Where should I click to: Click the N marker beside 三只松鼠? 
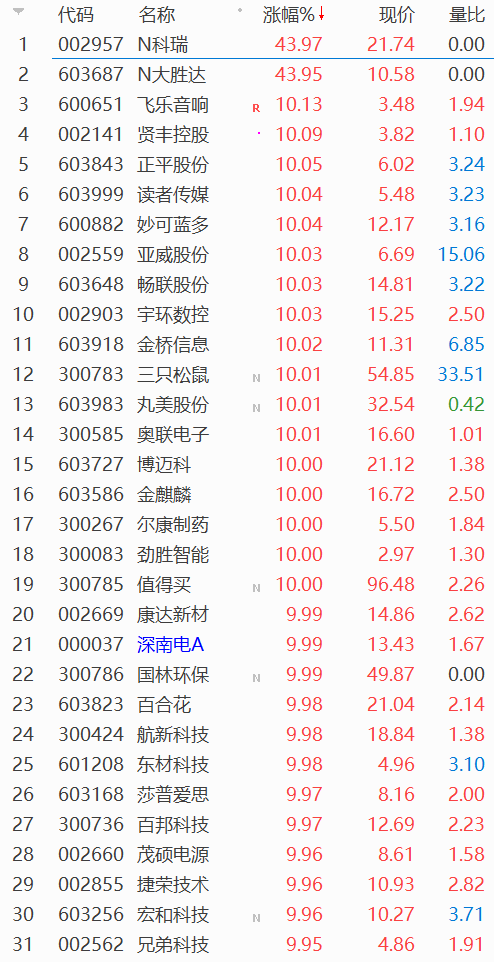point(256,379)
